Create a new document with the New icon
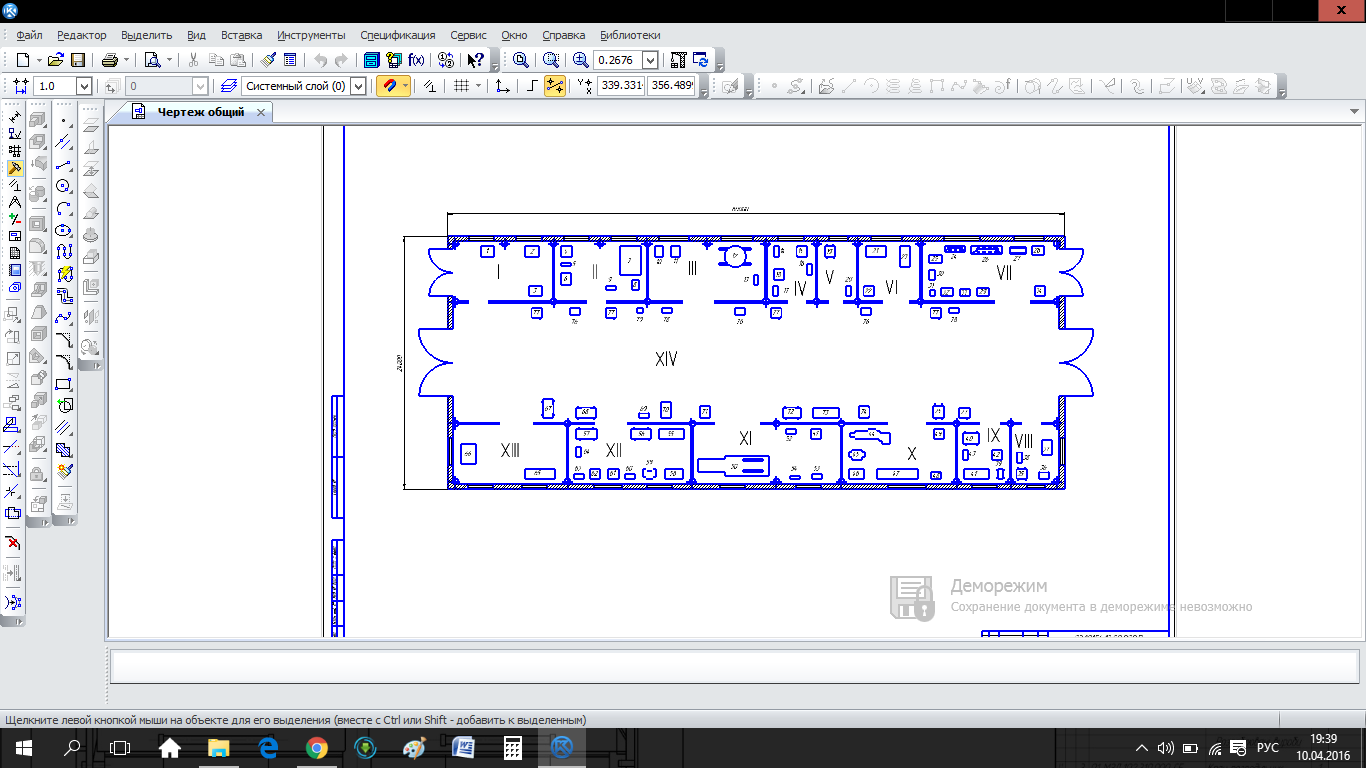Image resolution: width=1366 pixels, height=768 pixels. (x=22, y=60)
